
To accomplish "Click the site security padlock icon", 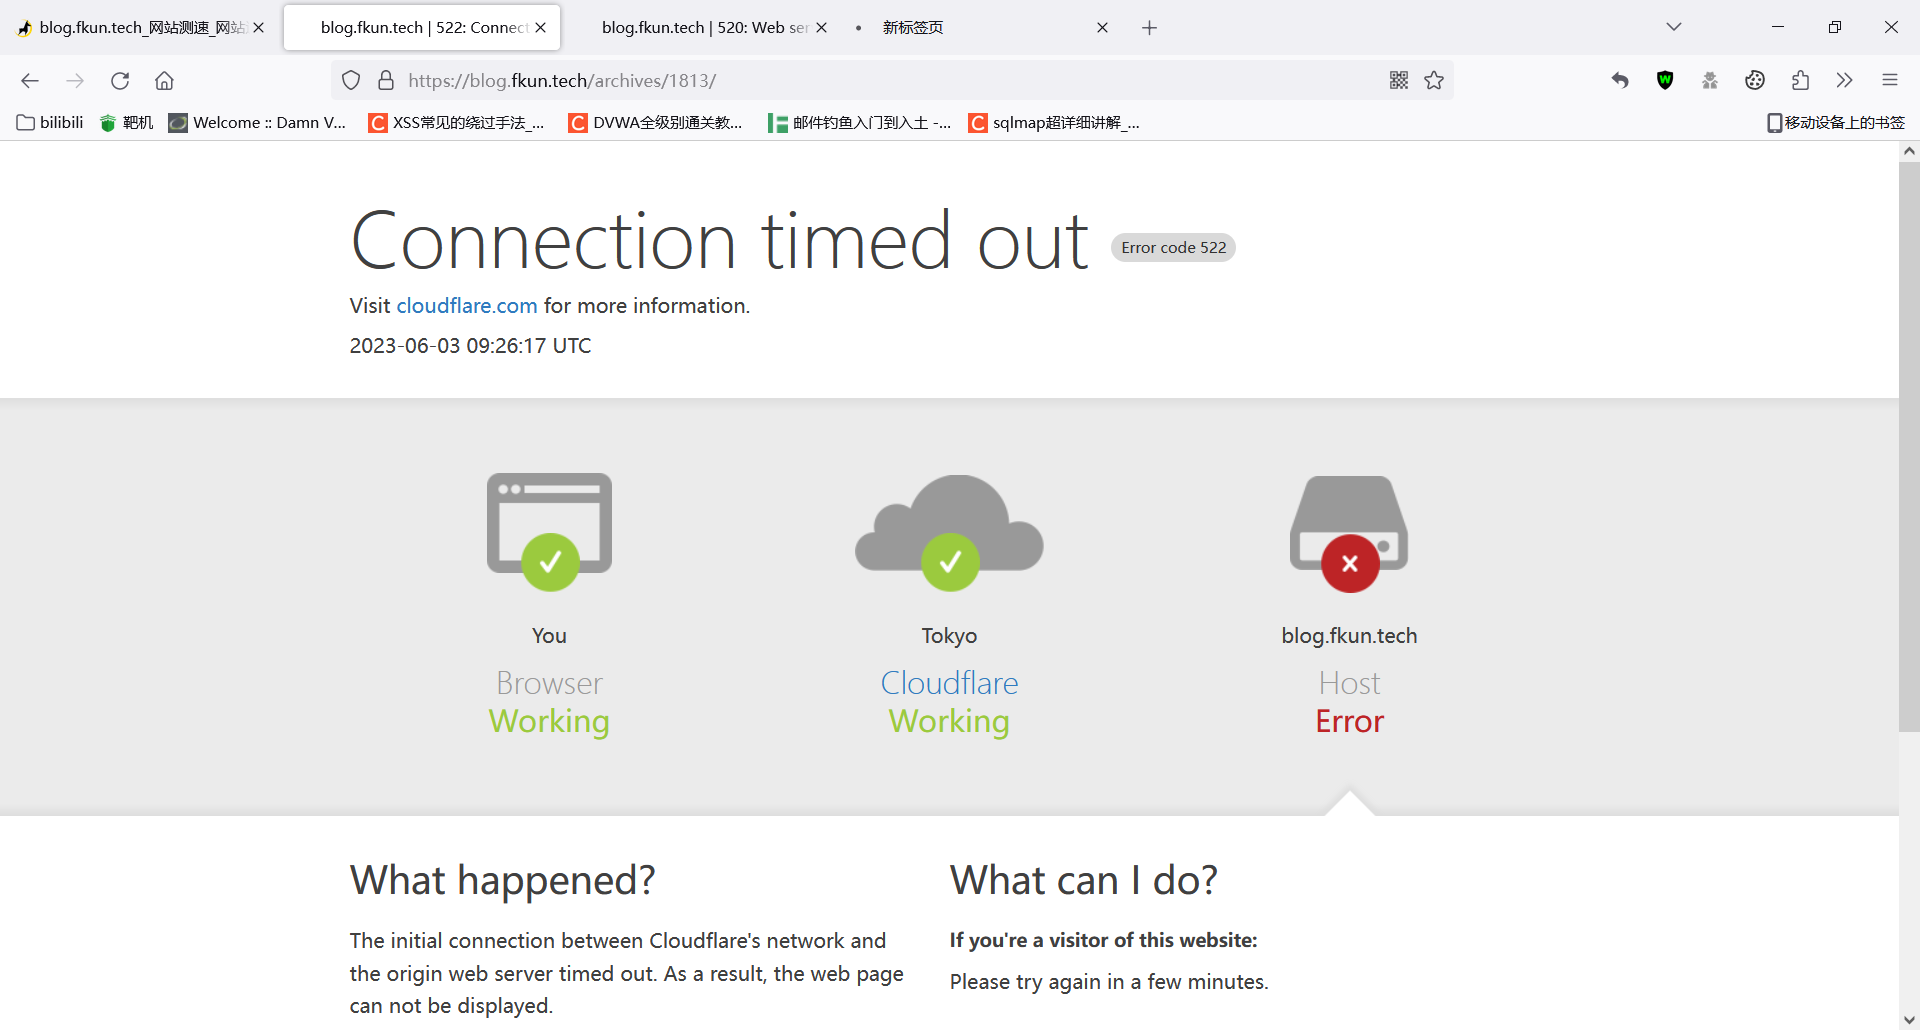I will 386,81.
